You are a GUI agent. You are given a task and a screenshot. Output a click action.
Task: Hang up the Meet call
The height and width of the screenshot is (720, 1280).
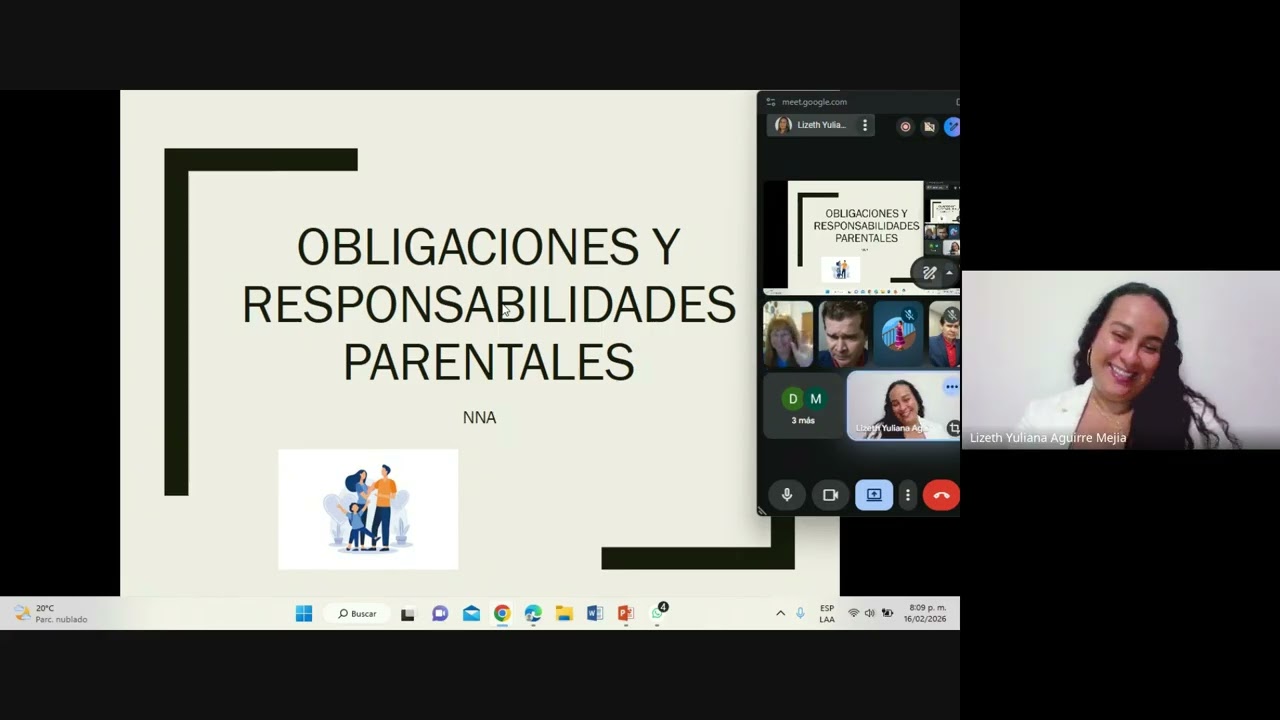[x=941, y=495]
